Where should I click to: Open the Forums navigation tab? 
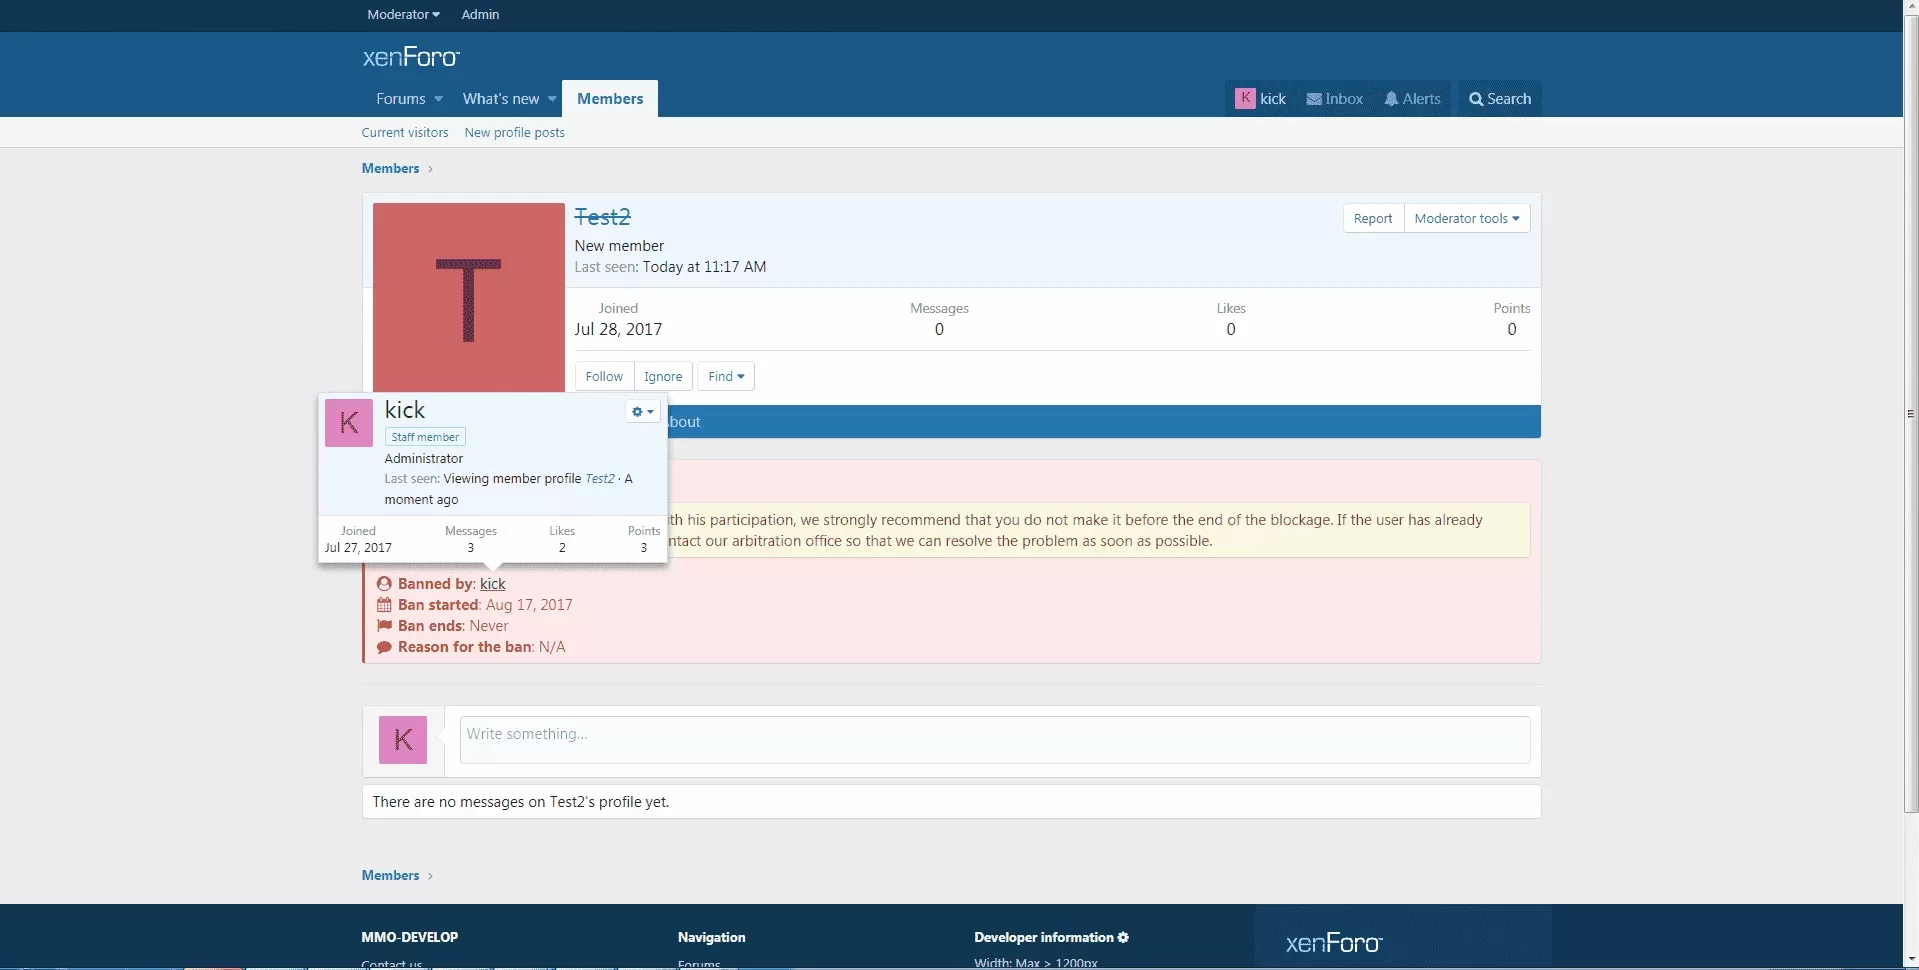click(400, 99)
